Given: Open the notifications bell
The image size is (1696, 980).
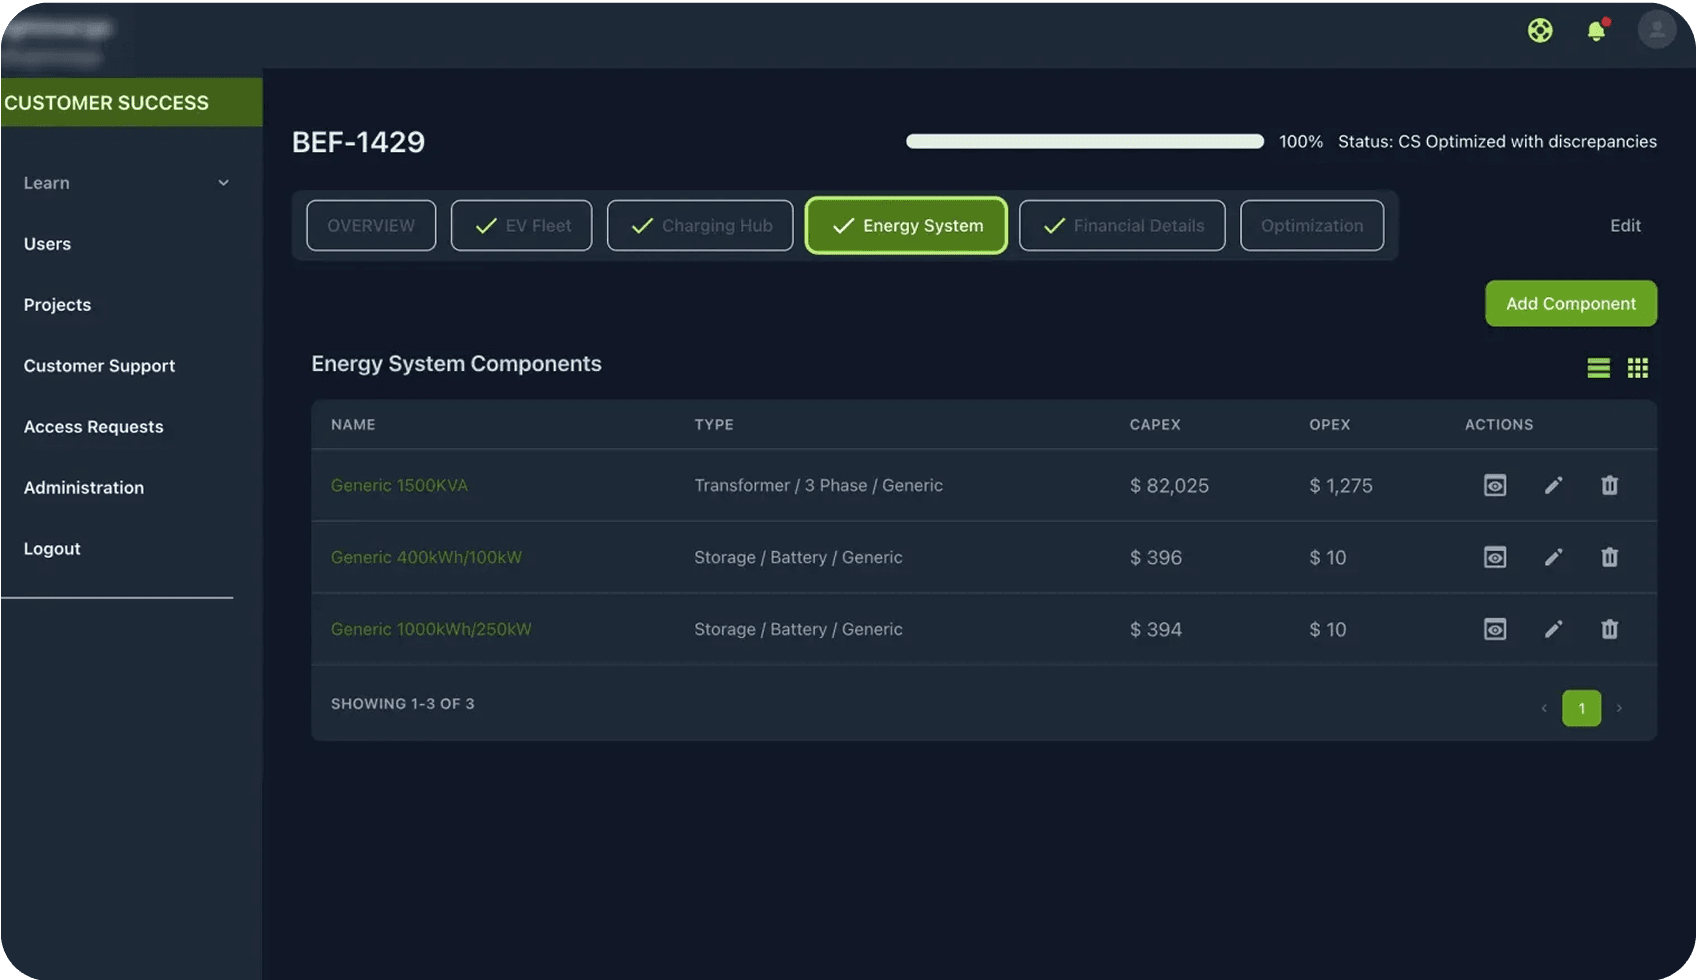Looking at the screenshot, I should click(1596, 31).
